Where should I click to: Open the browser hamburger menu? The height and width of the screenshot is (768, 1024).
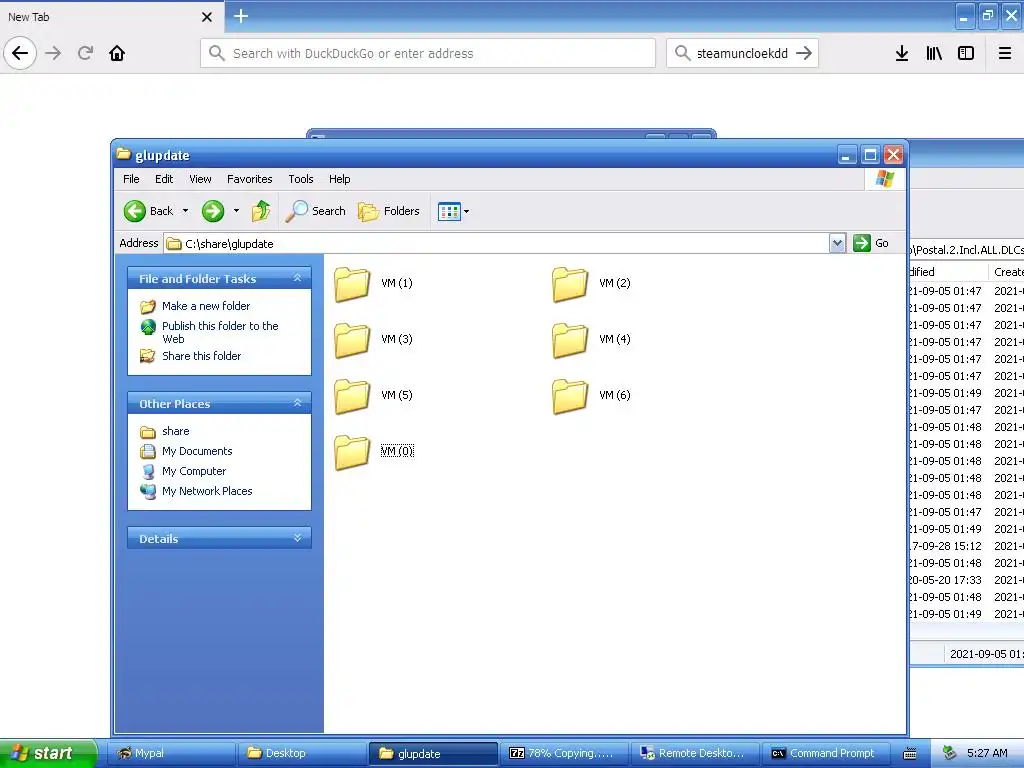pyautogui.click(x=1005, y=53)
